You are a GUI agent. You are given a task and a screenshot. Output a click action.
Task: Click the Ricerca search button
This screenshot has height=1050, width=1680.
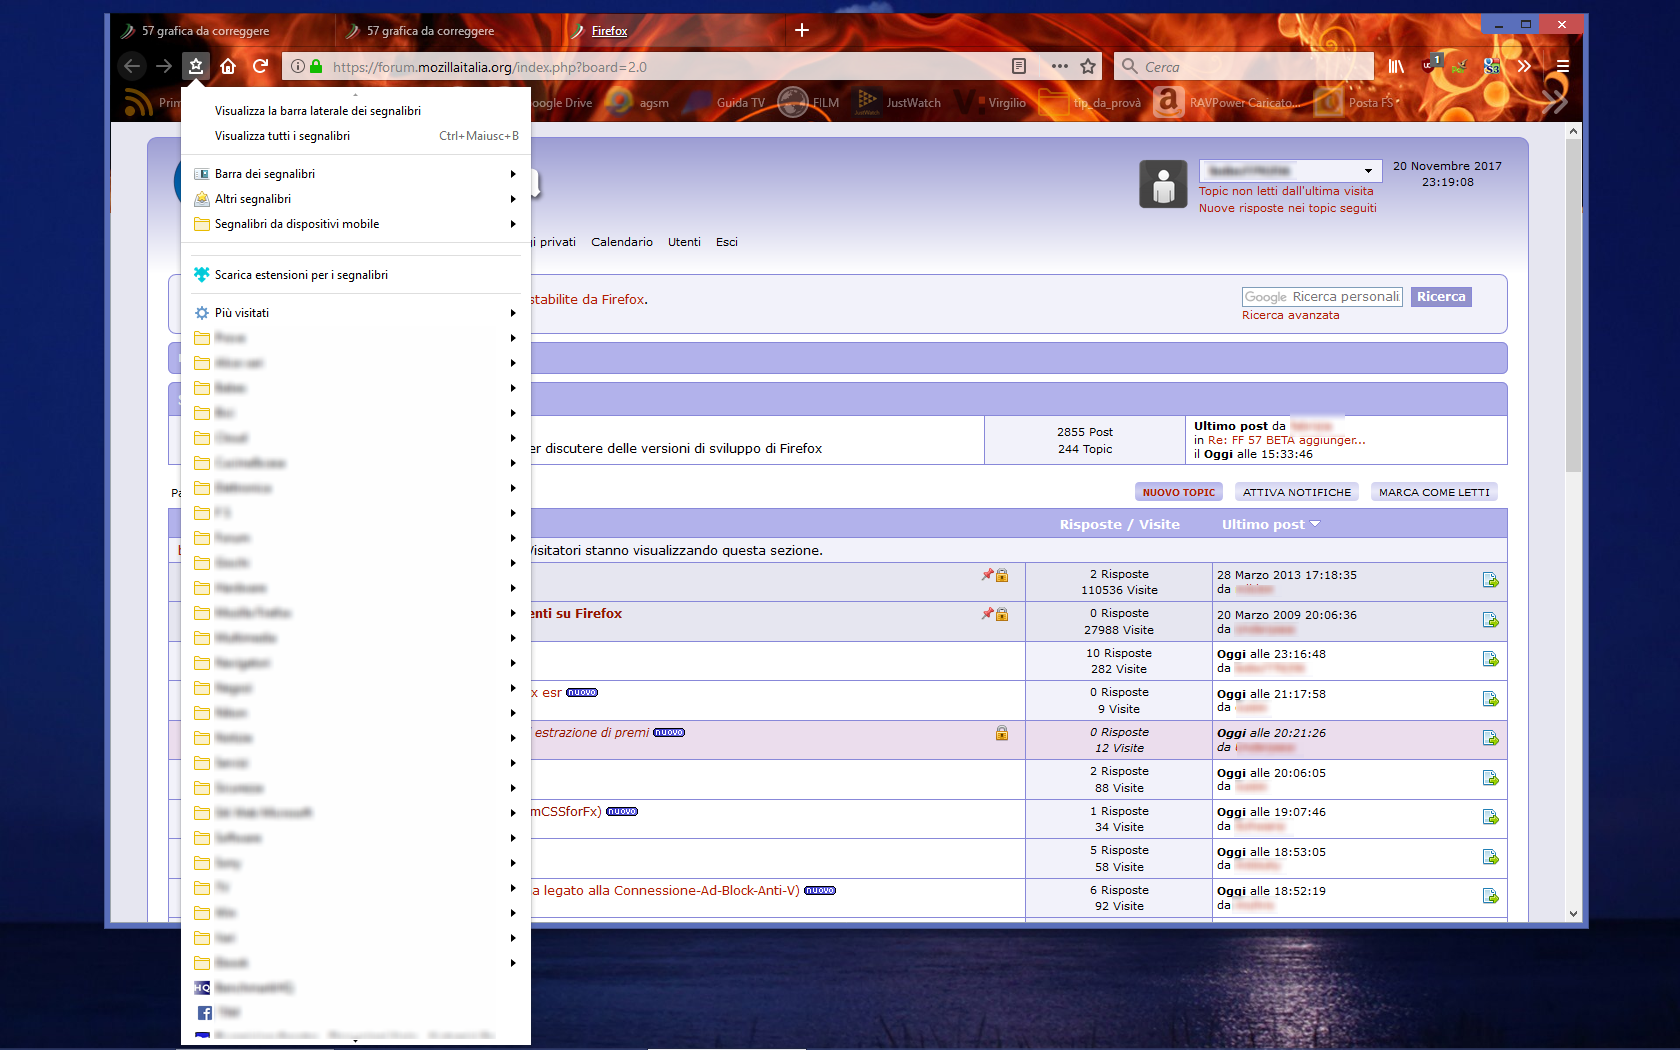pyautogui.click(x=1441, y=297)
